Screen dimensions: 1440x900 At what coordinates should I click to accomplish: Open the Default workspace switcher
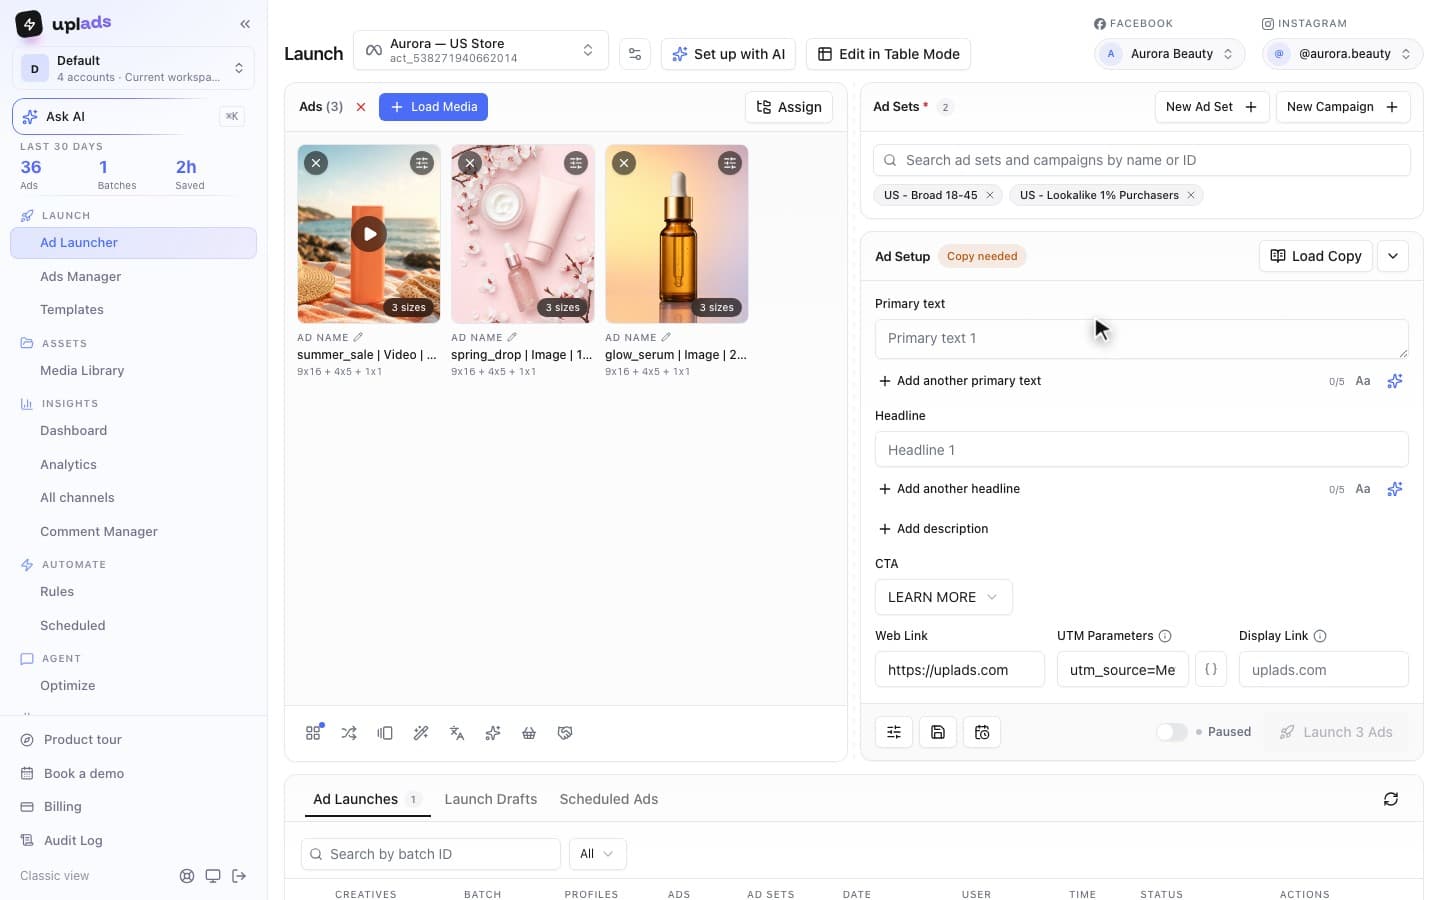pyautogui.click(x=133, y=68)
